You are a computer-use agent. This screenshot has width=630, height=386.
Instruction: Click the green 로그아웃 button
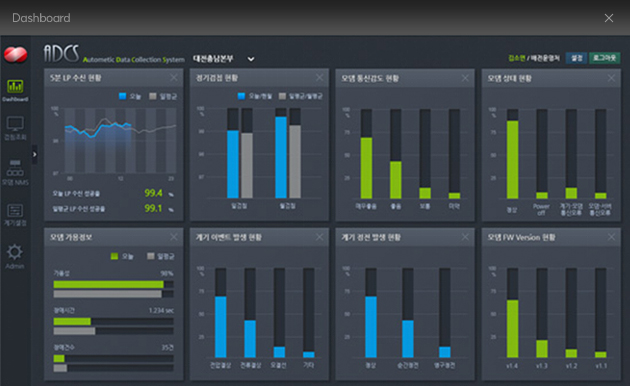(604, 58)
